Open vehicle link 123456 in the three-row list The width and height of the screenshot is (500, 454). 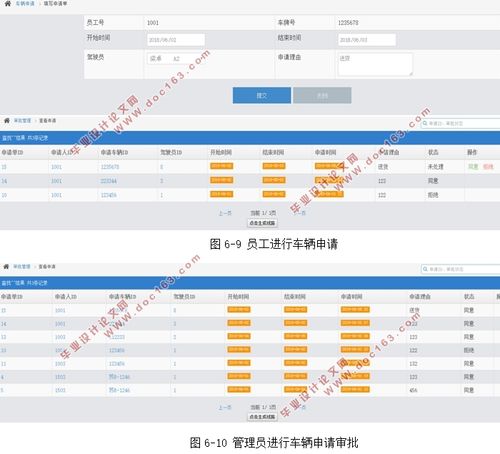(109, 195)
